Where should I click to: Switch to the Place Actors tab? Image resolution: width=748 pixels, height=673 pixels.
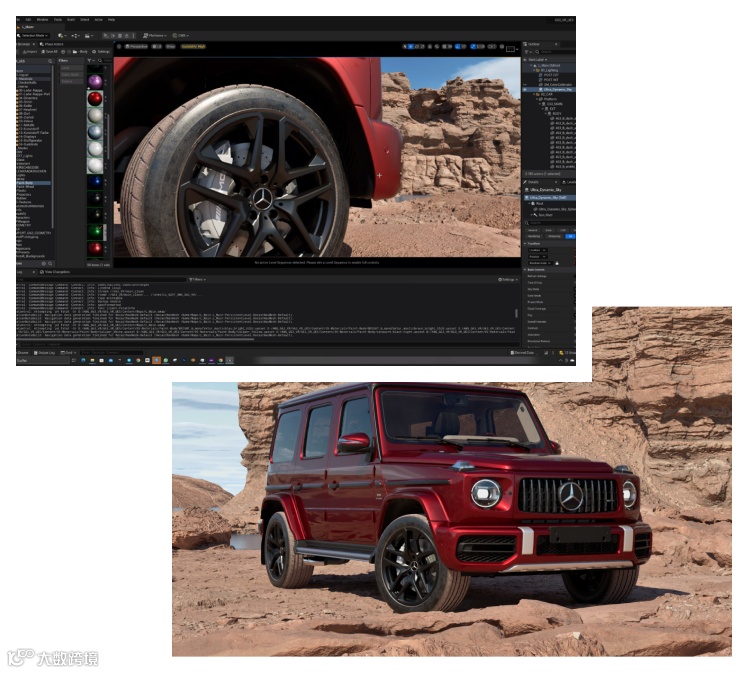52,44
